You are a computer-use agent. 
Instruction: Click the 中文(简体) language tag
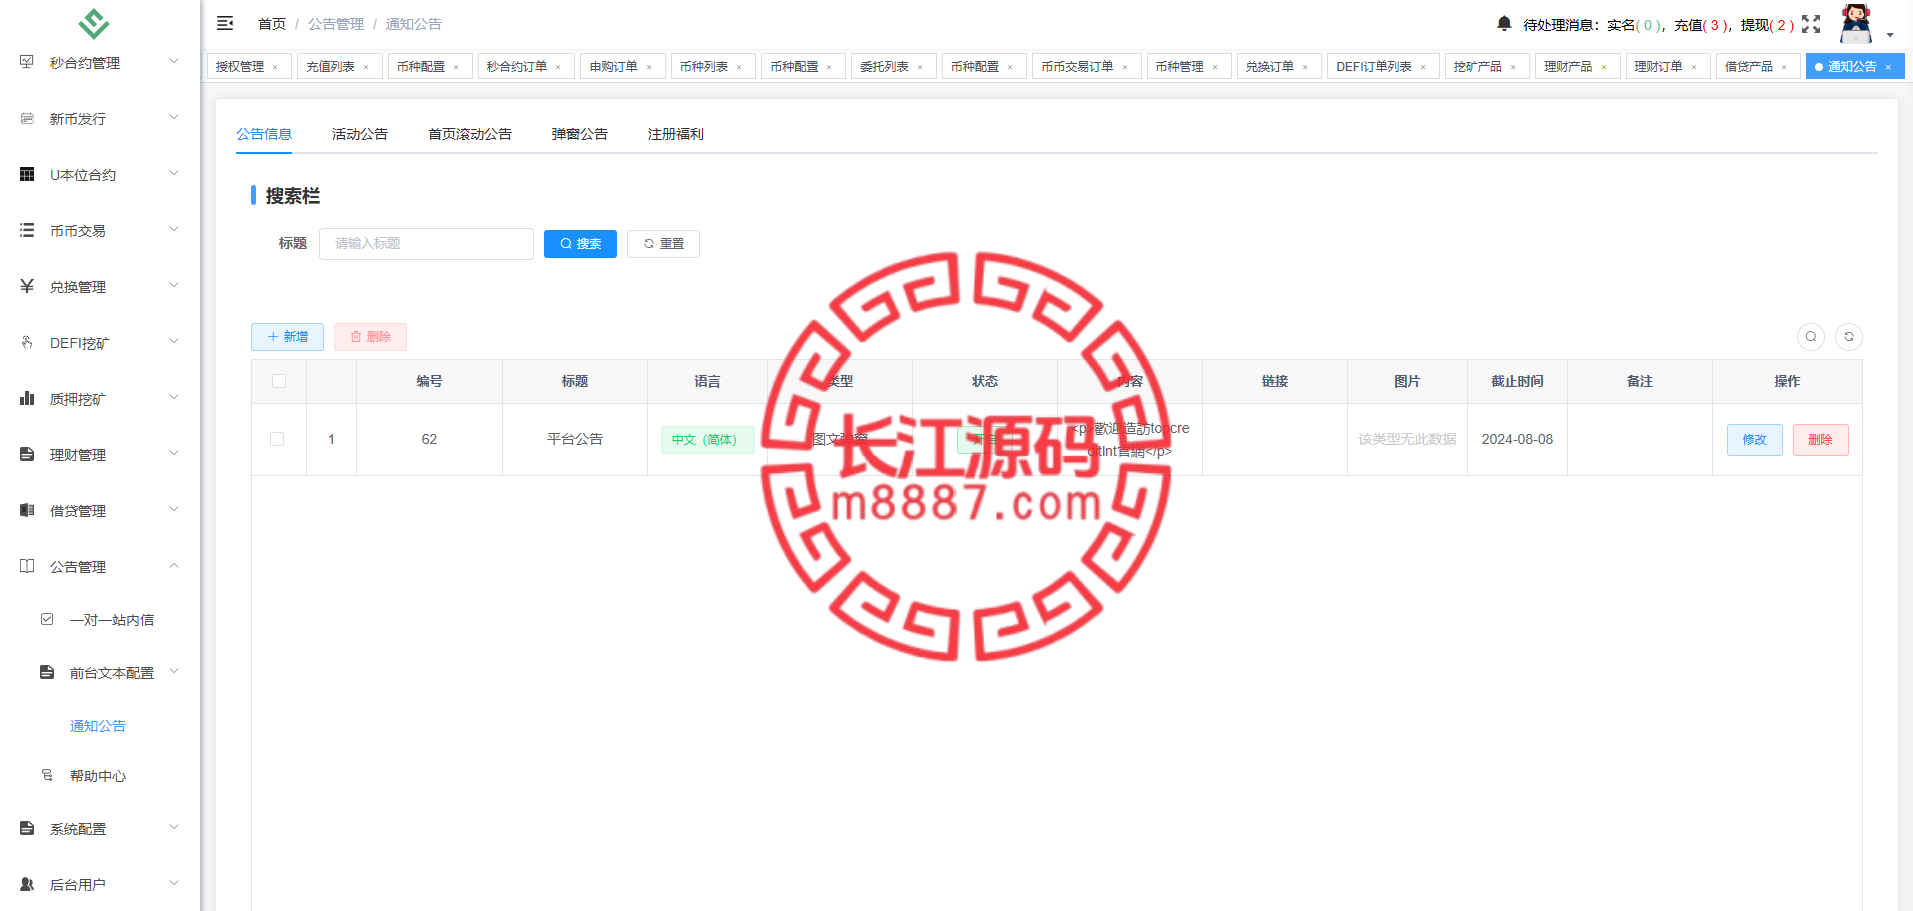[707, 440]
